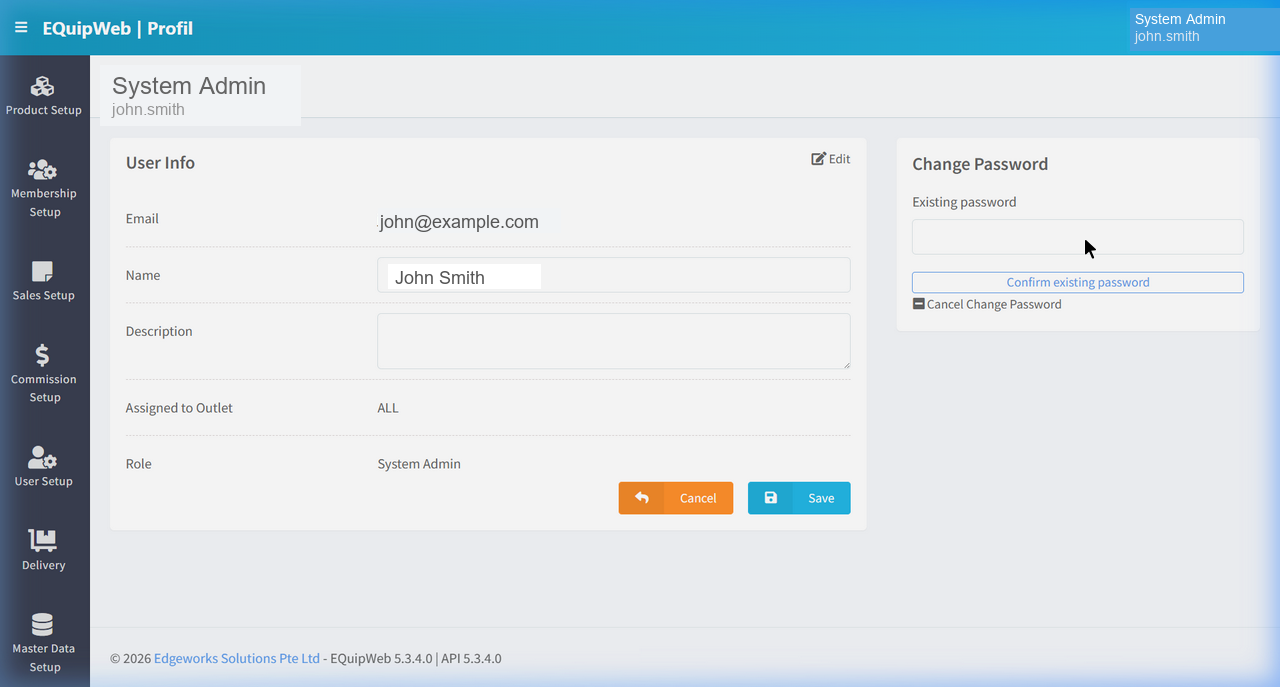Click the reply arrow icon on Cancel
This screenshot has height=687, width=1280.
(642, 498)
